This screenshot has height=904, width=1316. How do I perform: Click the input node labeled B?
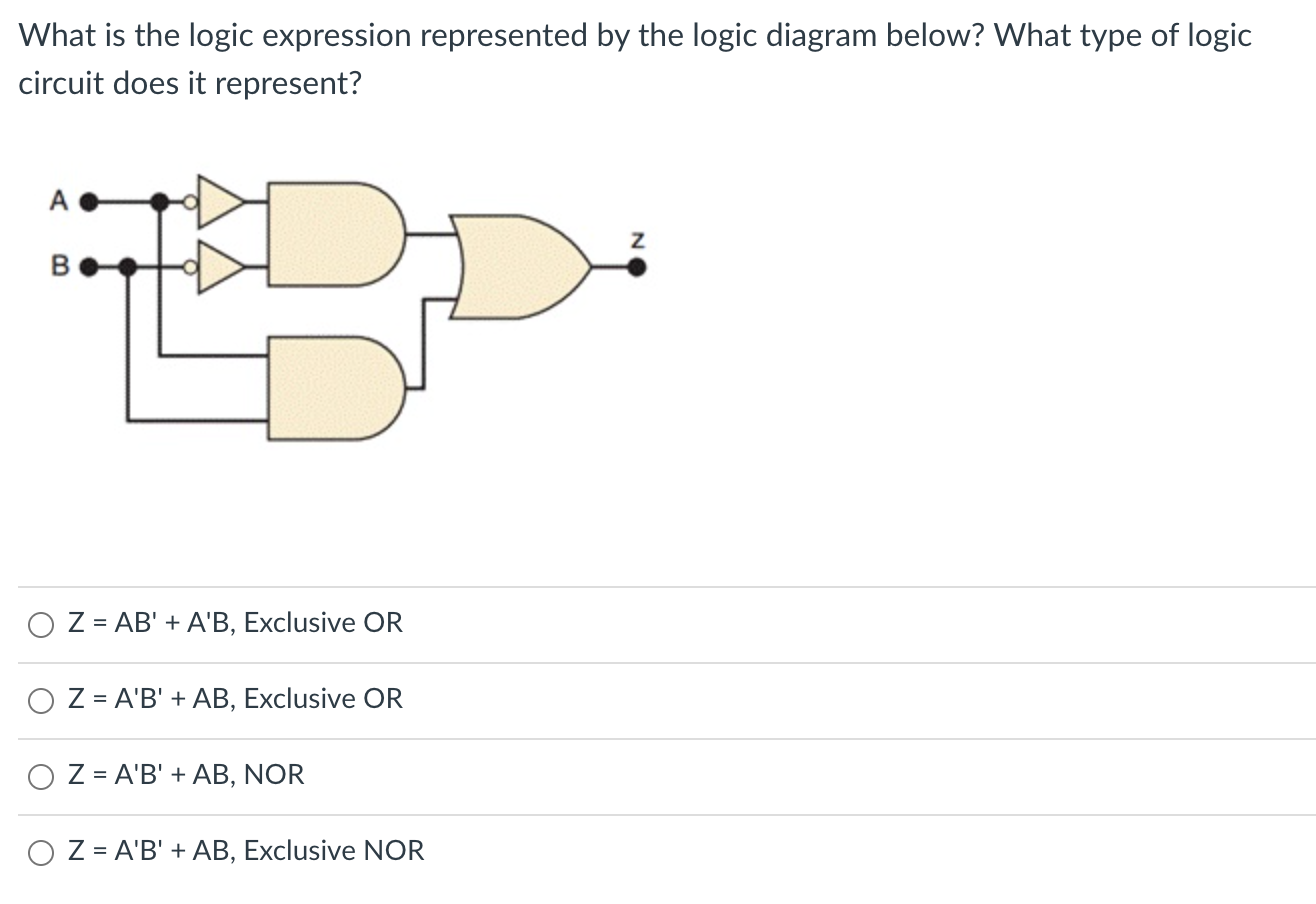pyautogui.click(x=88, y=265)
